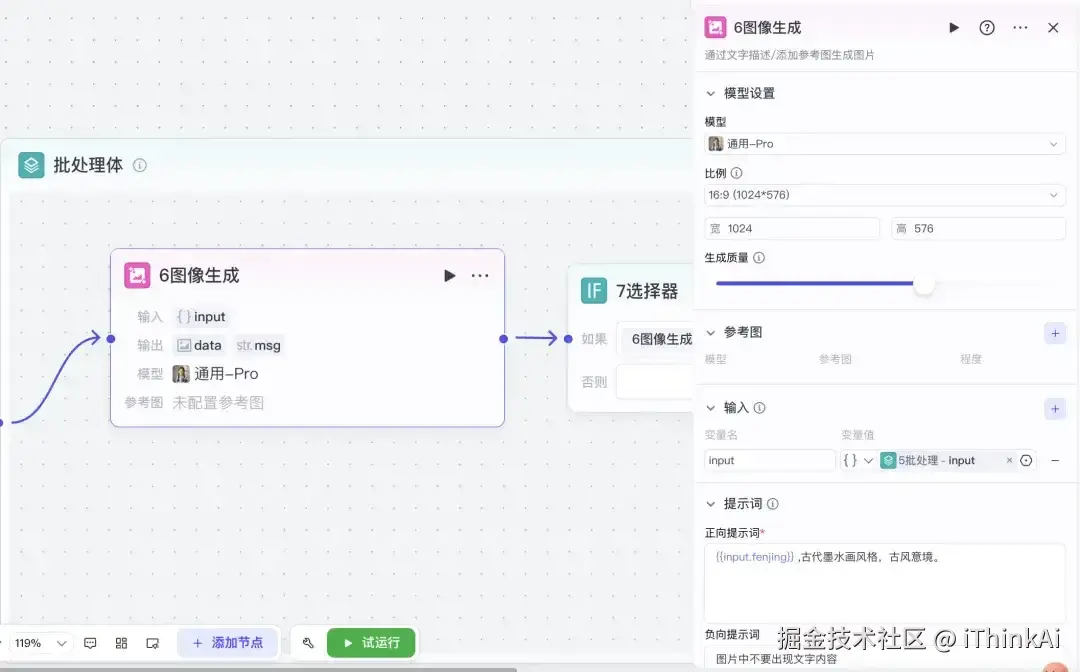Click the input variable name field
The image size is (1080, 672).
click(x=770, y=460)
